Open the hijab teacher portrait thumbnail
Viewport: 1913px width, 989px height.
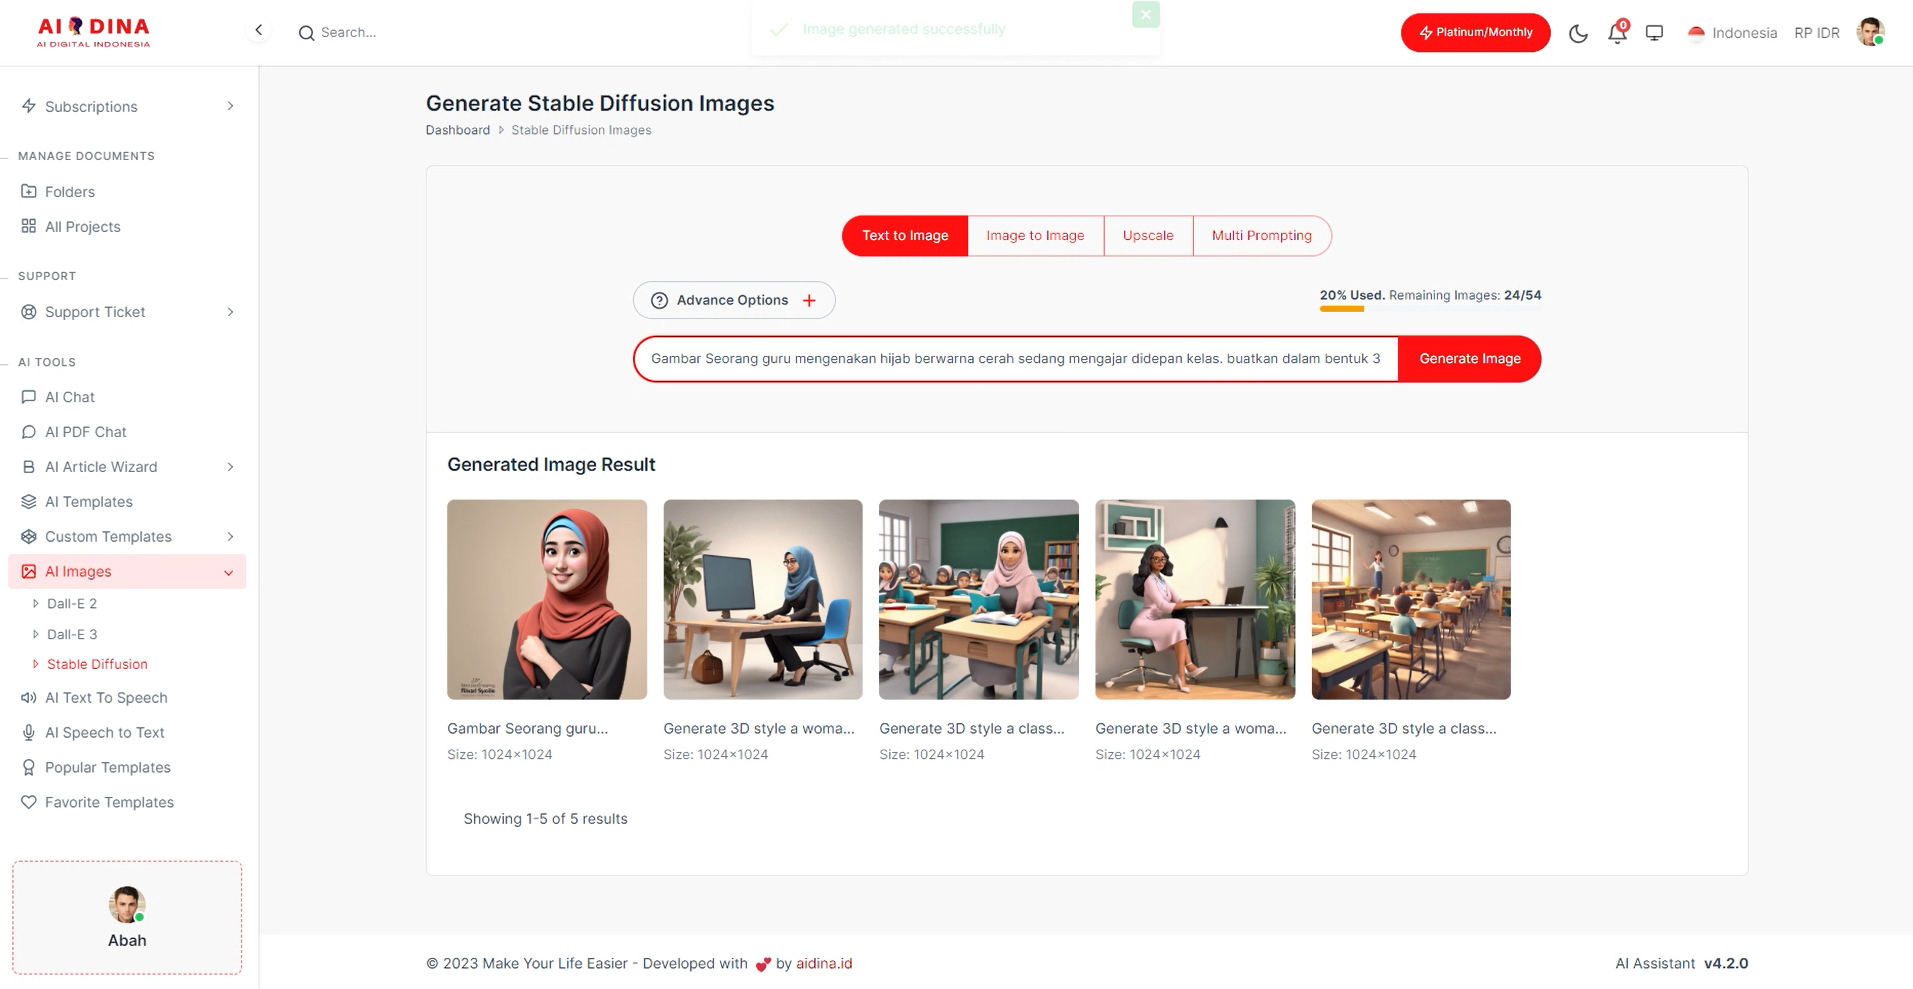[x=547, y=599]
